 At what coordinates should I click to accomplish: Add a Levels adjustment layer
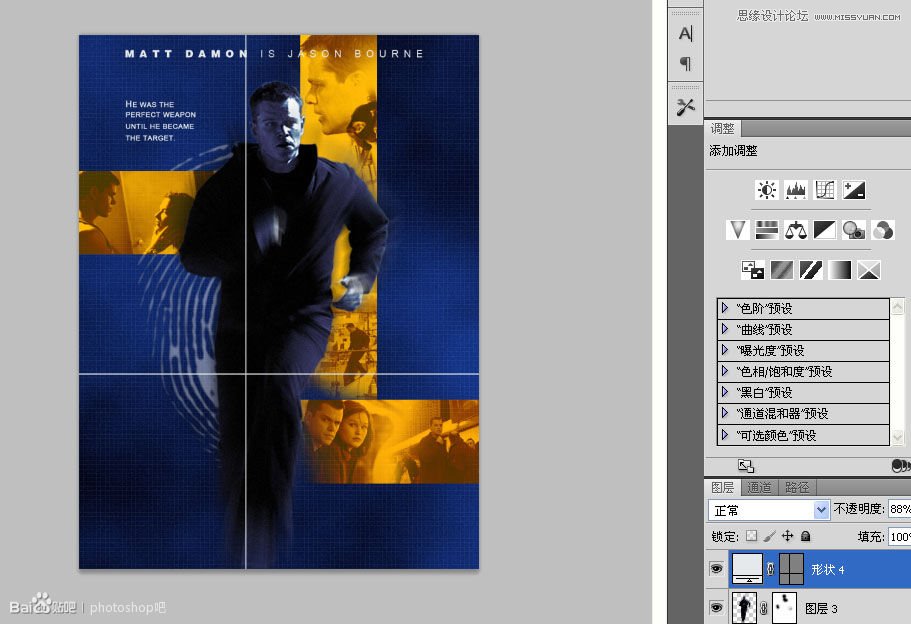(795, 190)
